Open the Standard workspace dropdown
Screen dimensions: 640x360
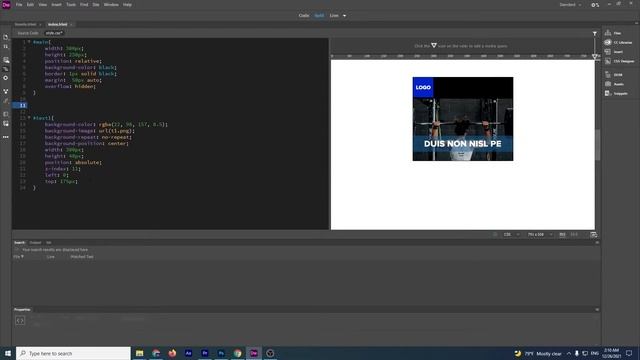(570, 5)
